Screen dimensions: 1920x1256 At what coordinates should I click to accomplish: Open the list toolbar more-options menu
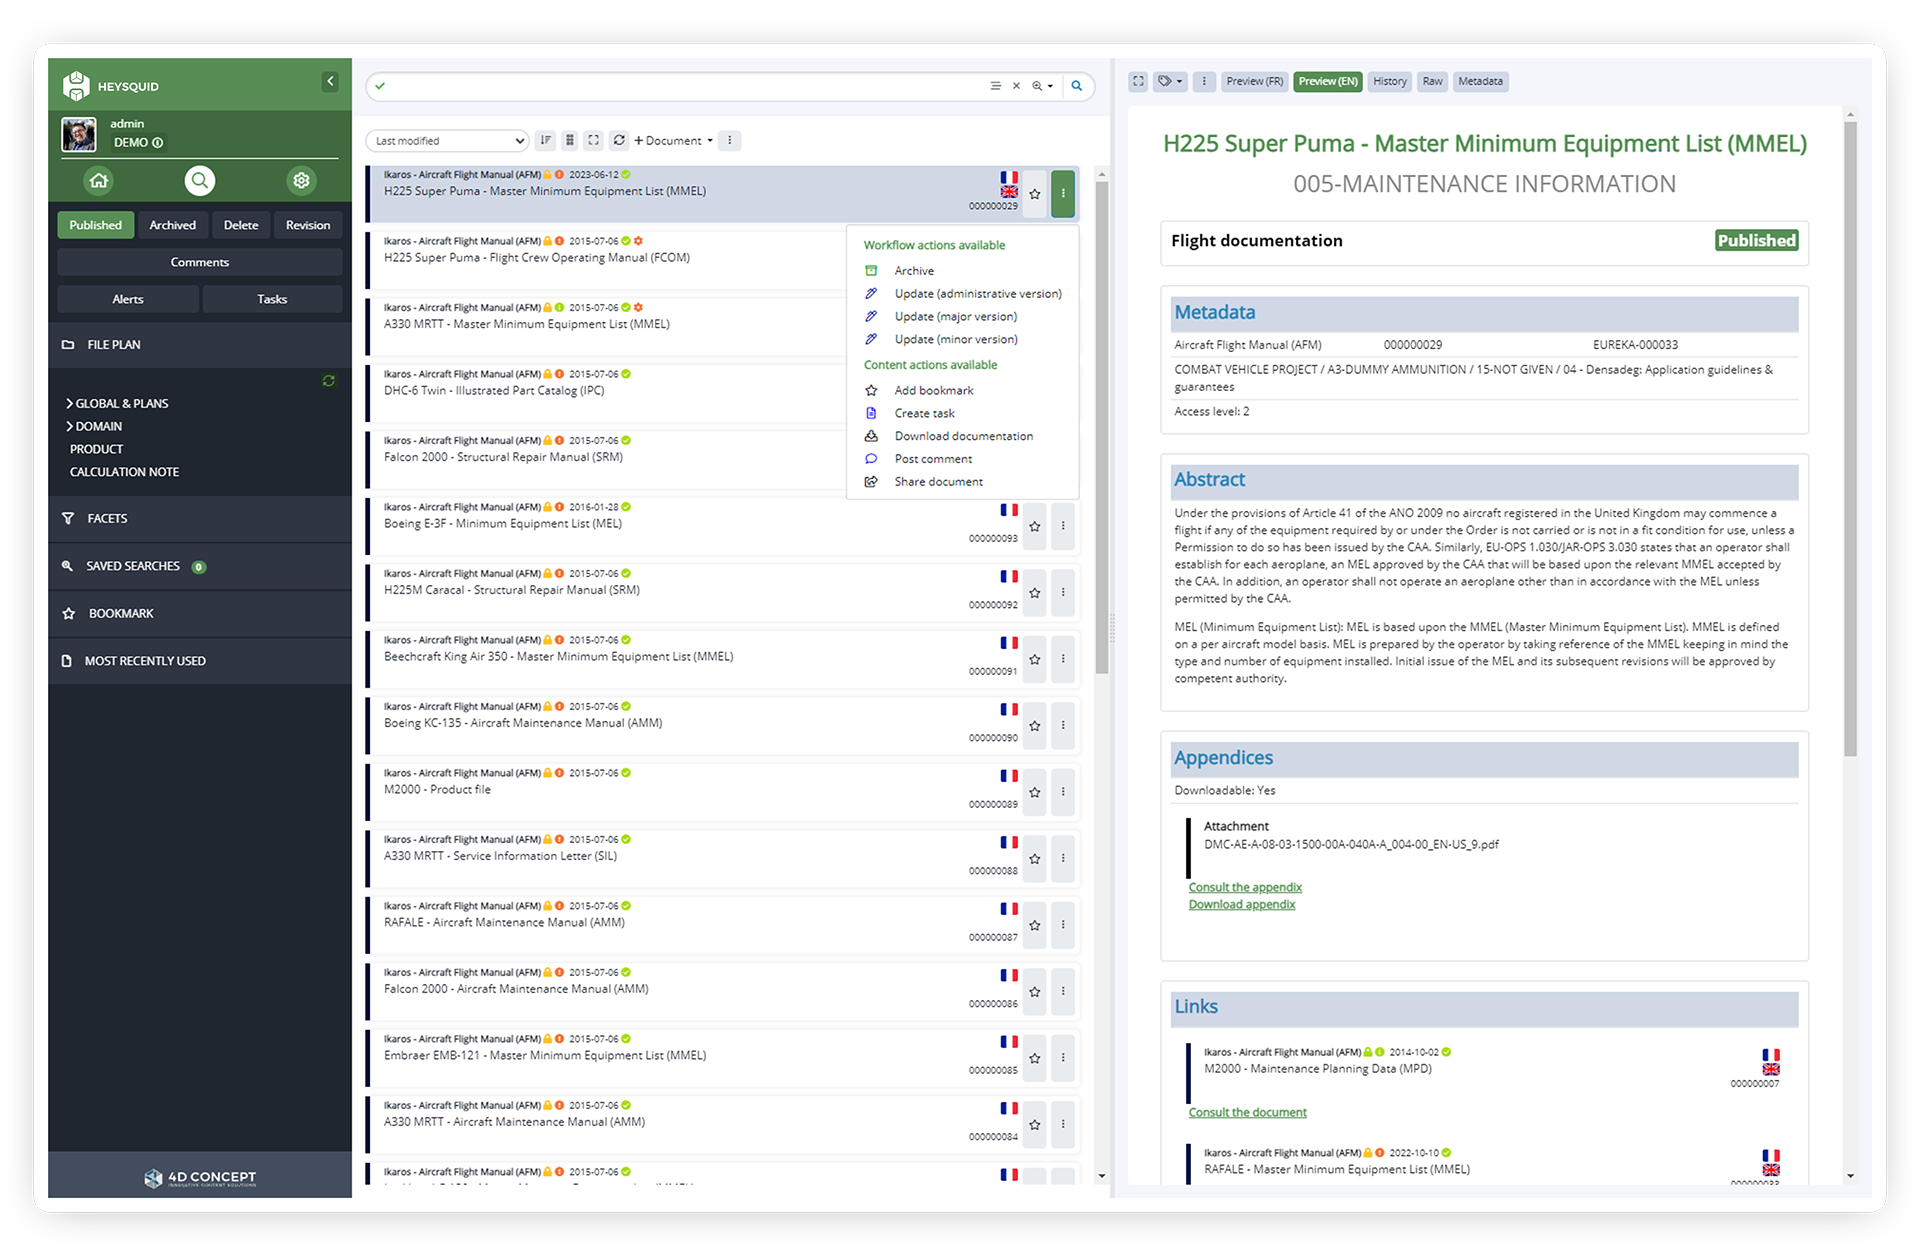730,141
